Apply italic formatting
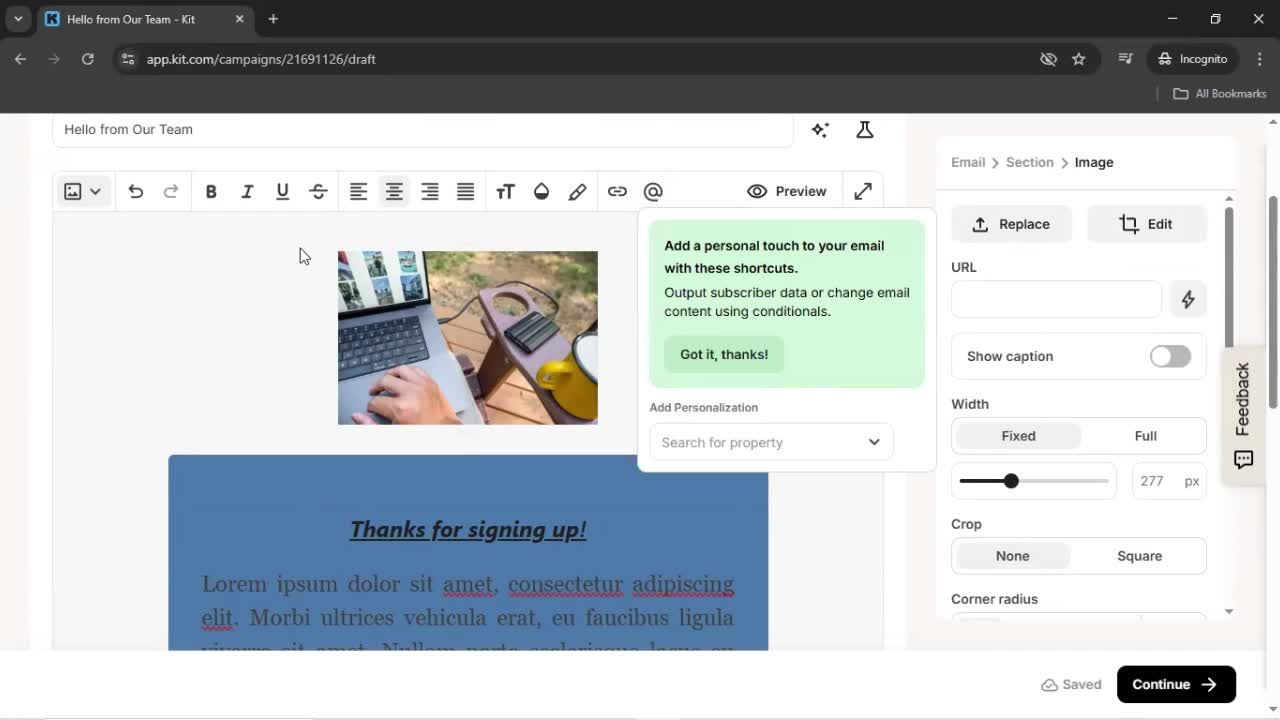This screenshot has width=1280, height=720. click(x=247, y=191)
